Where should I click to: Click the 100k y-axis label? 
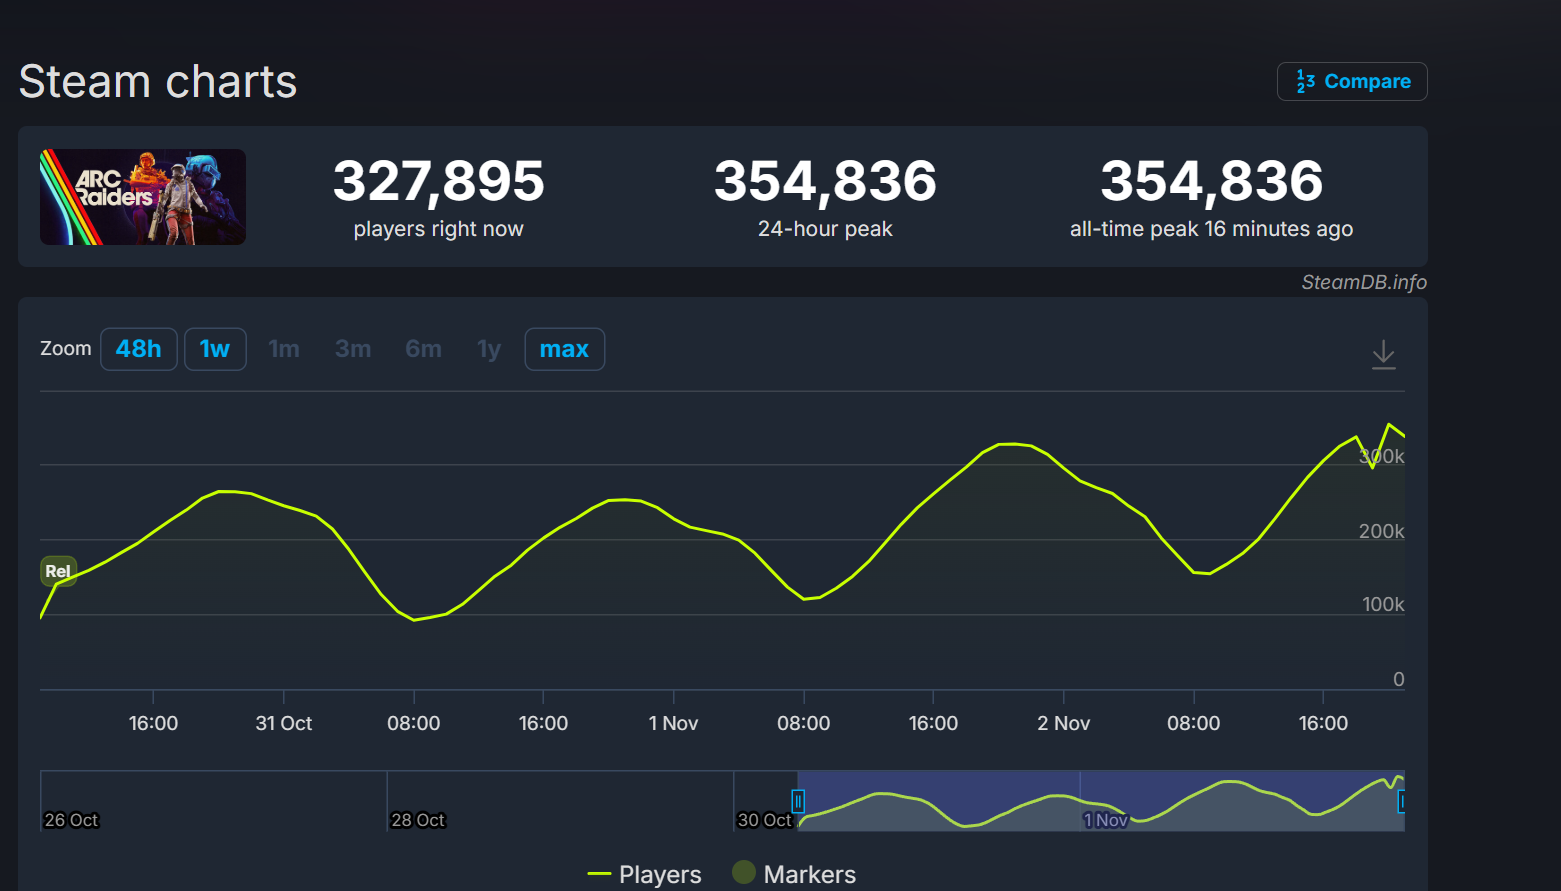click(1383, 604)
